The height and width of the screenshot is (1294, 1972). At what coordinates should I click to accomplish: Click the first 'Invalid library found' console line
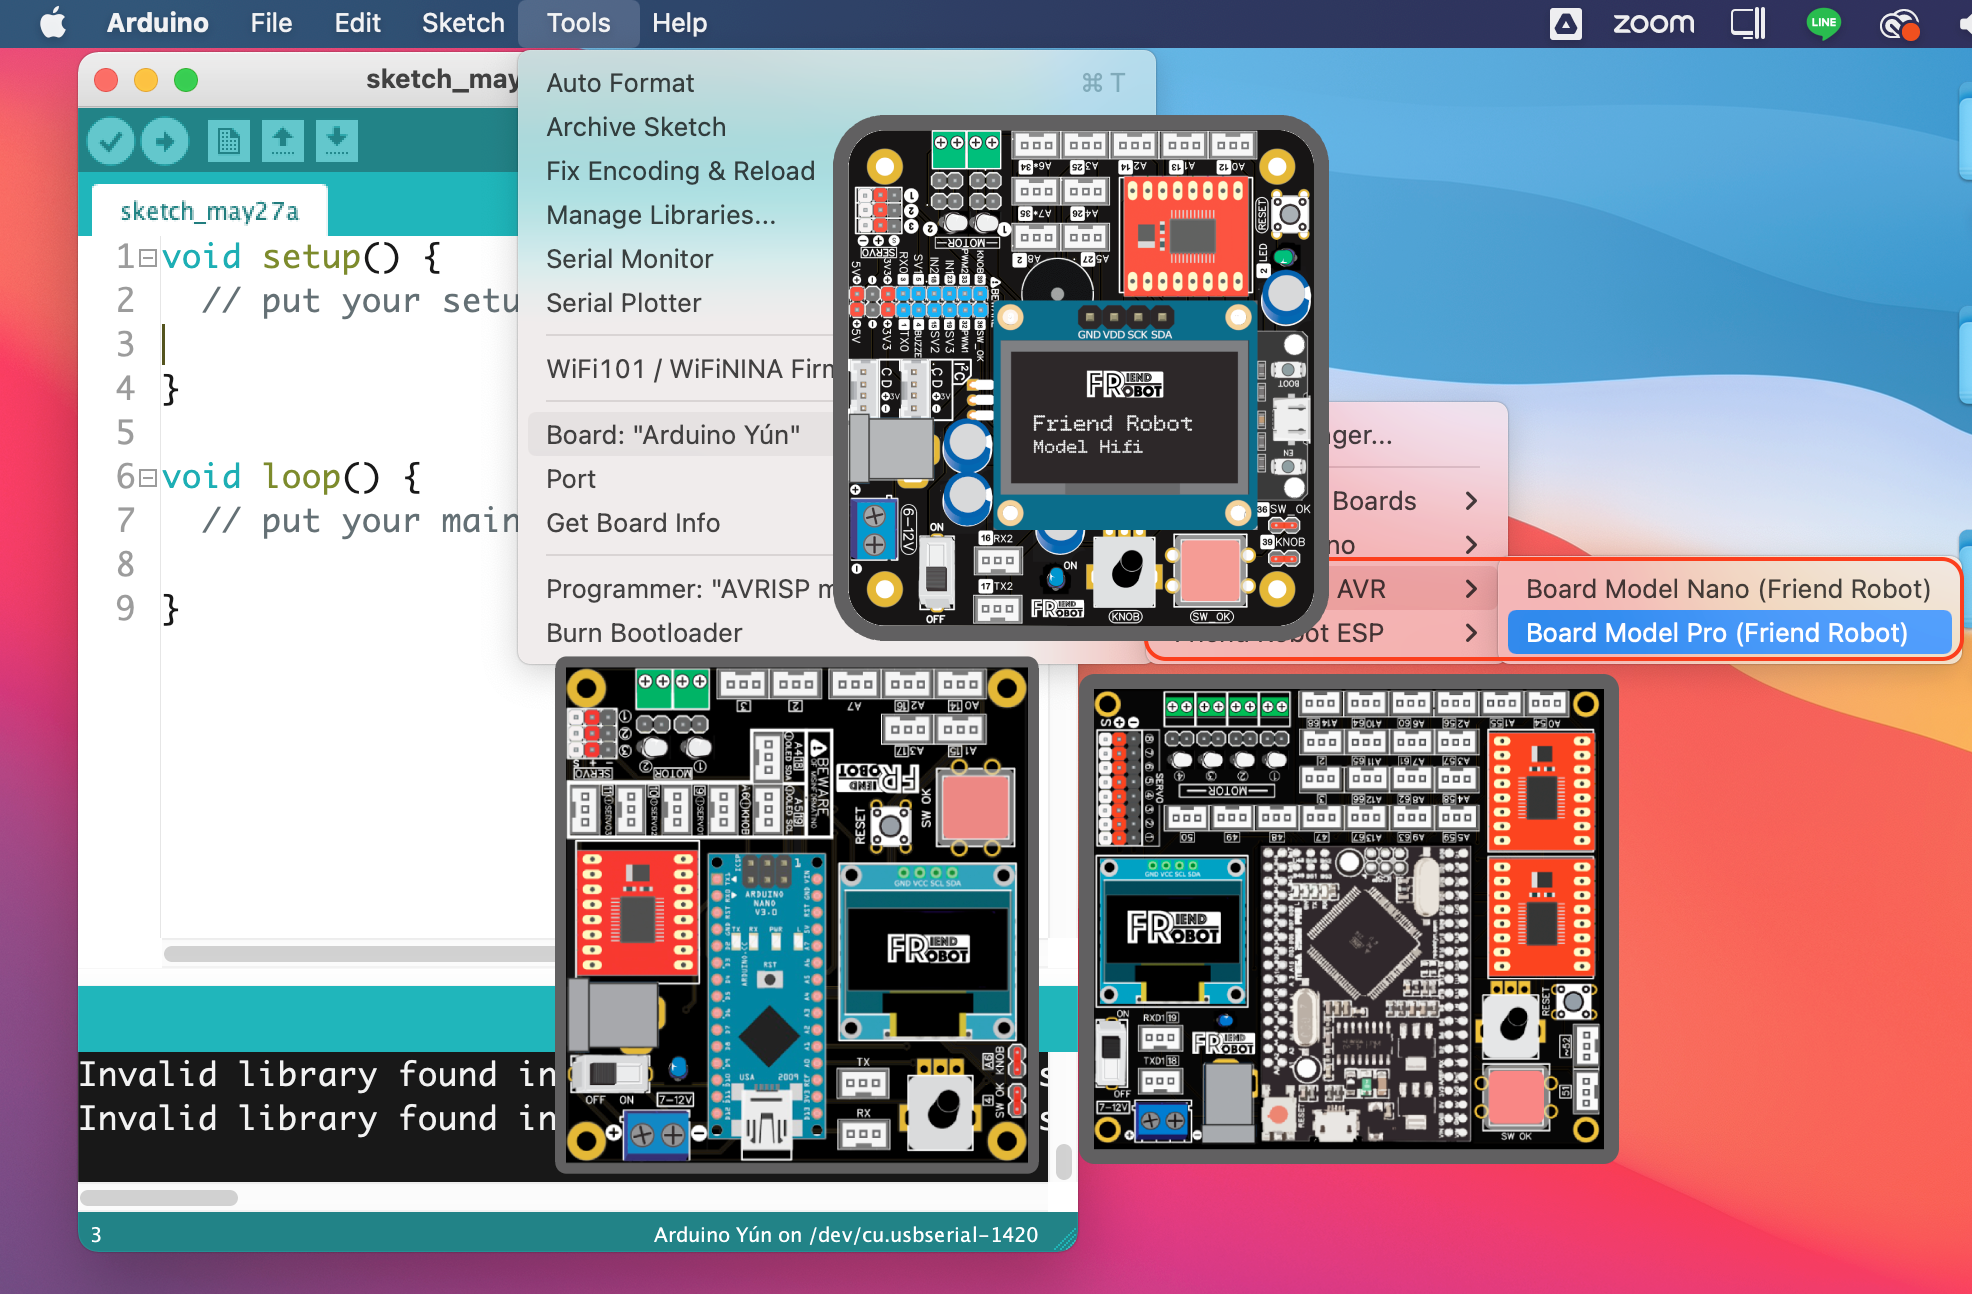317,1075
